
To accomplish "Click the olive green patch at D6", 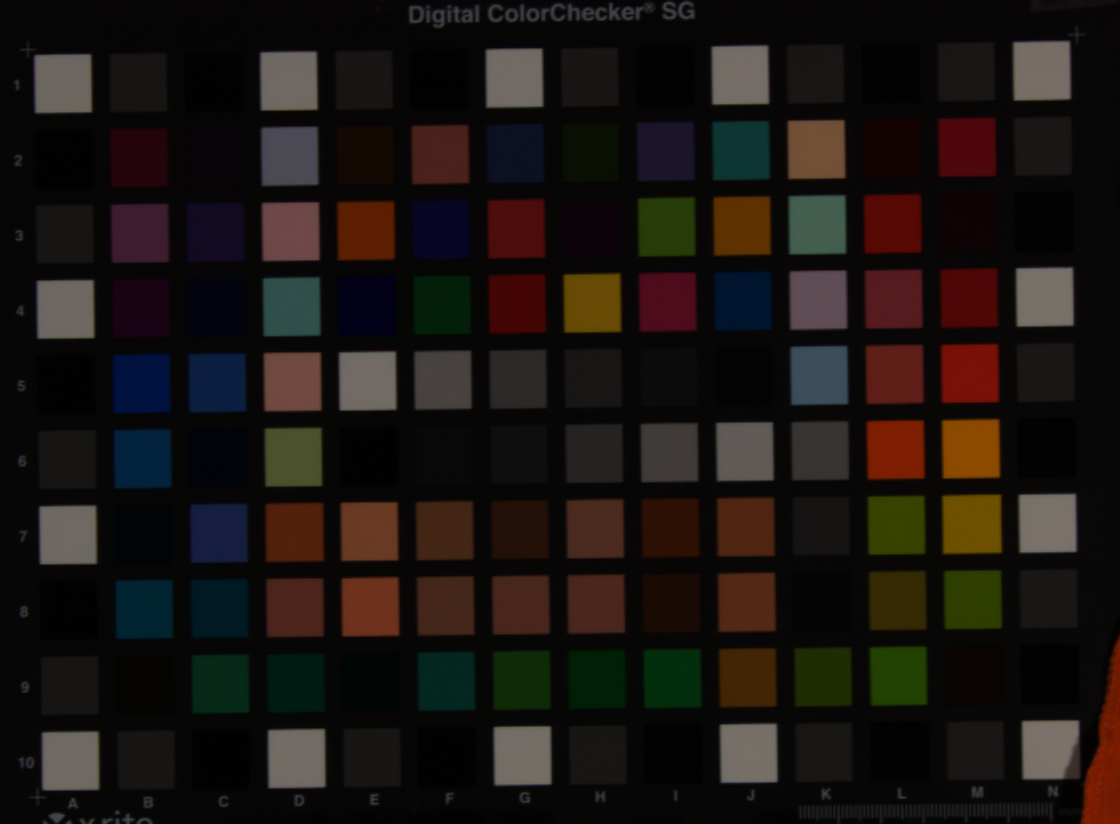I will pos(293,457).
